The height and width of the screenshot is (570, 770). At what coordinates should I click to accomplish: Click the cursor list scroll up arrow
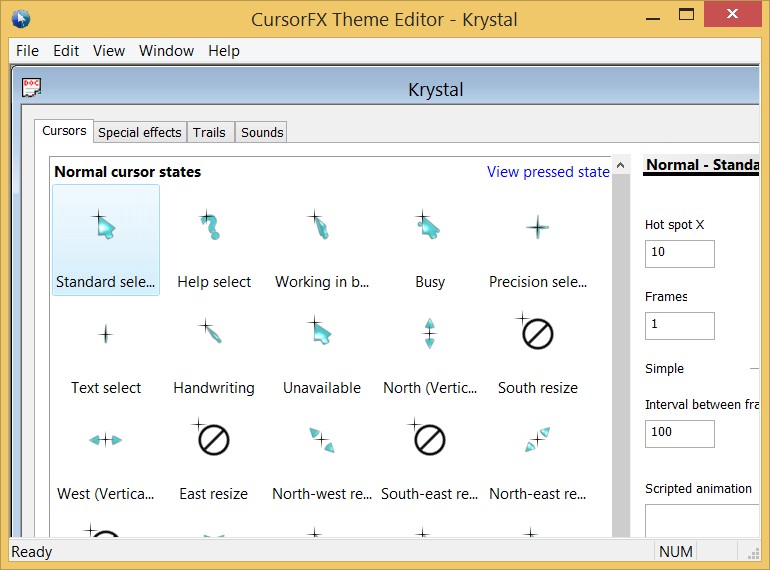coord(621,165)
